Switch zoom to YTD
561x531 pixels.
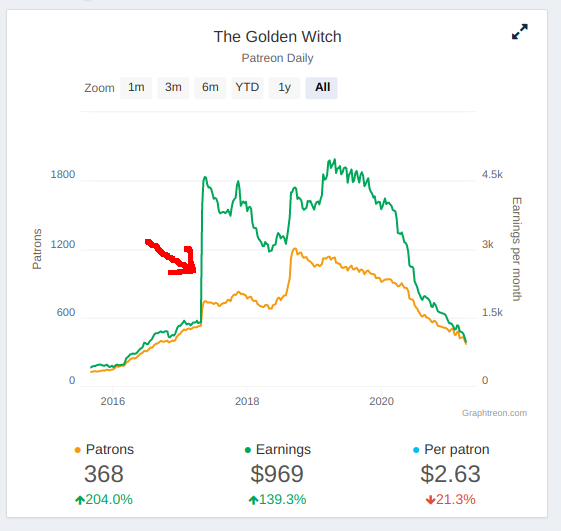tap(247, 88)
